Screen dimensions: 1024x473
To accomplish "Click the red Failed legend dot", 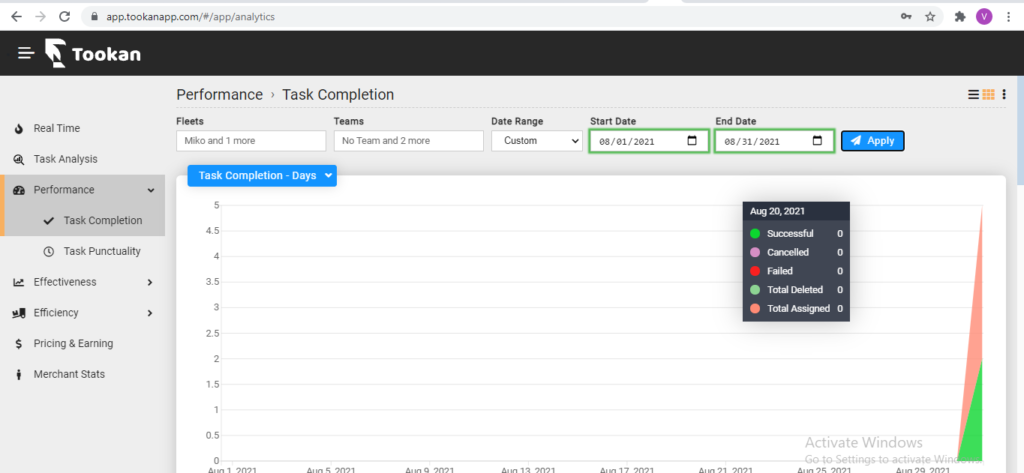I will (755, 271).
